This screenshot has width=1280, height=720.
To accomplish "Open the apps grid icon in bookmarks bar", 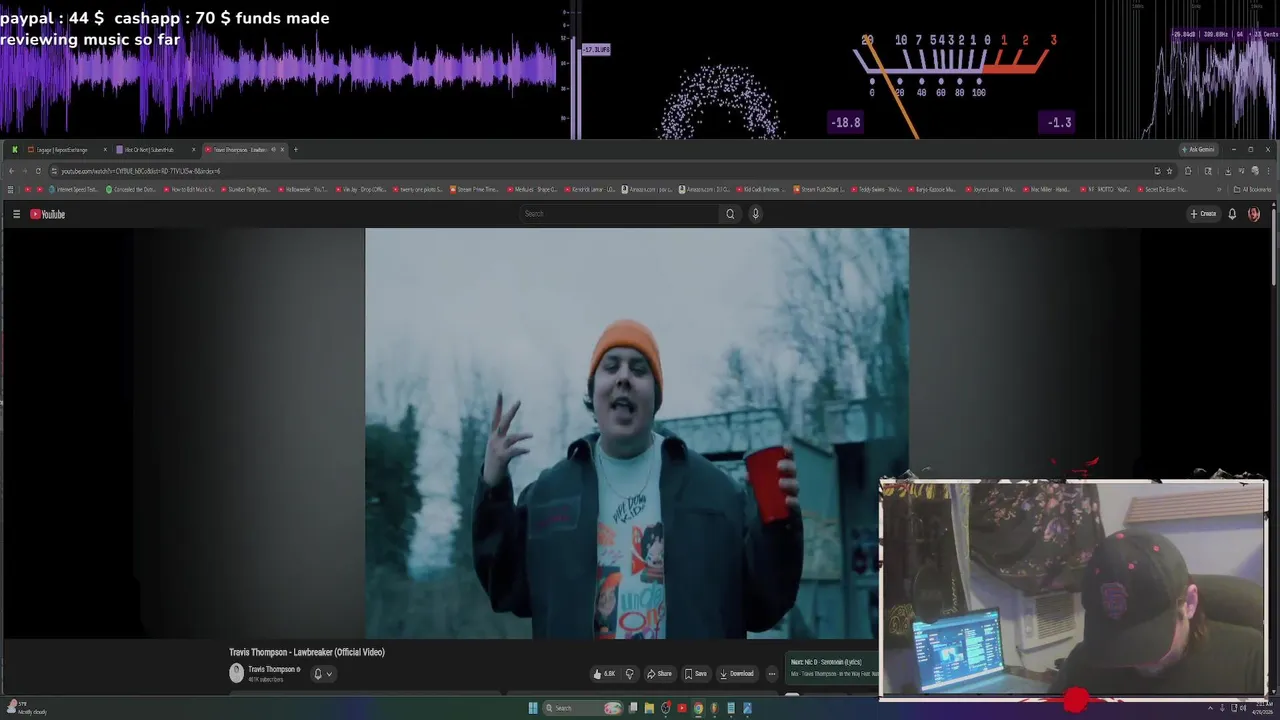I will [x=10, y=189].
